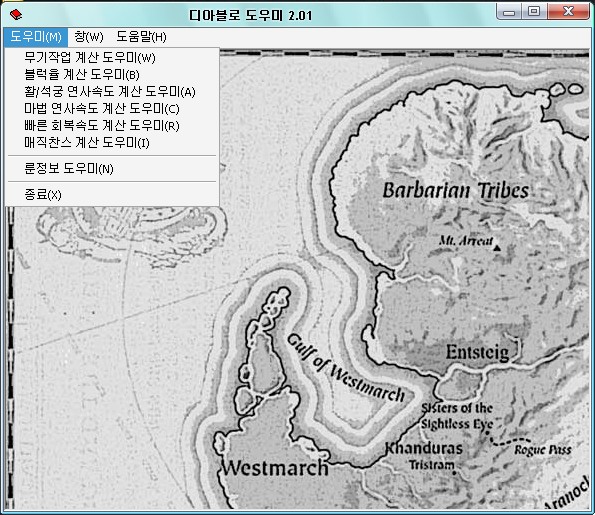595x515 pixels.
Task: Select 마법 연사속도 계산 도우미(C)
Action: (x=112, y=109)
